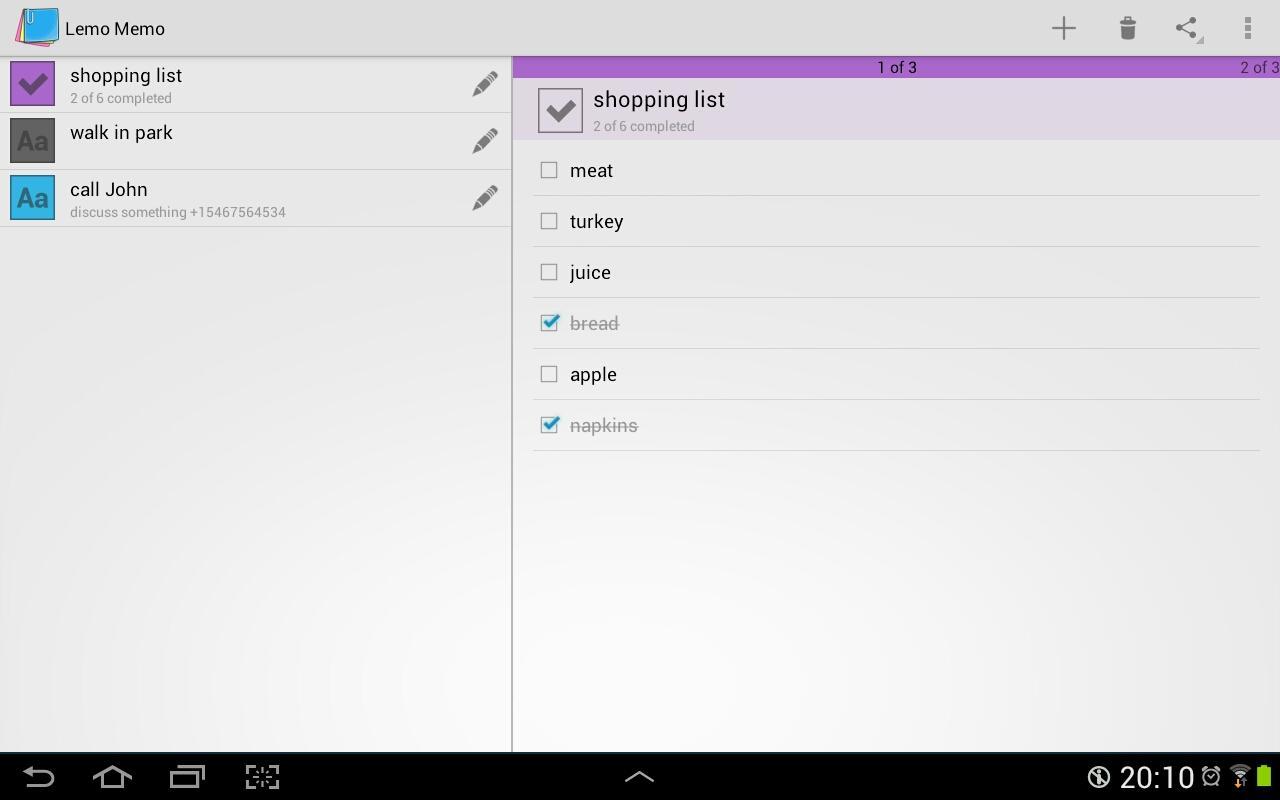
Task: Tap the large checkmark icon in the memo header
Action: click(560, 110)
